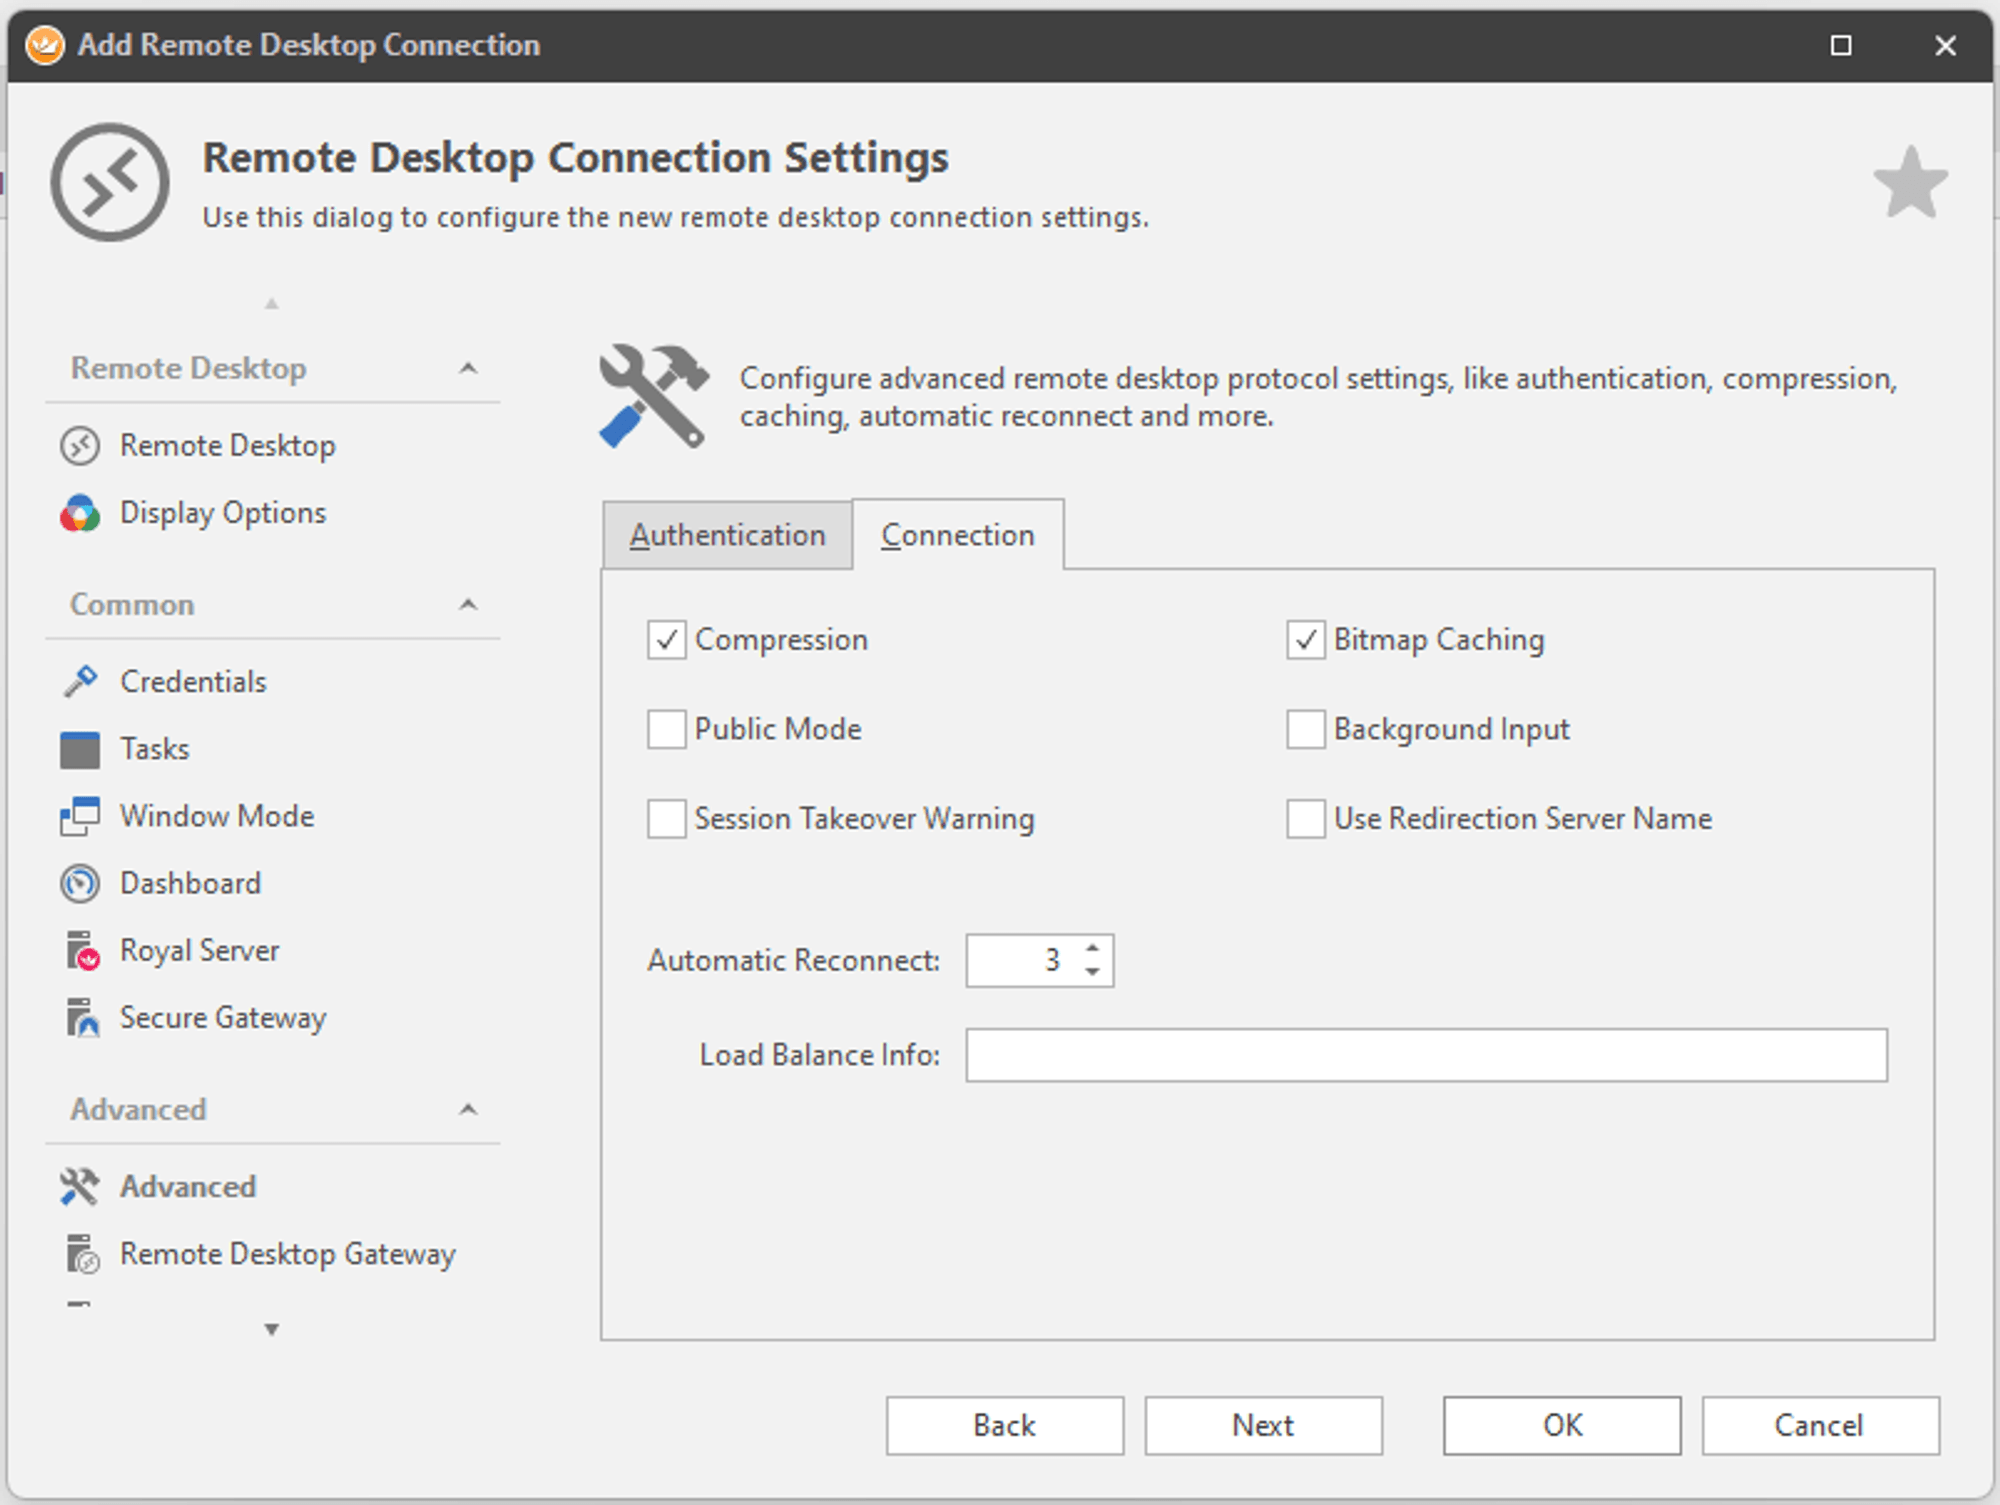Viewport: 2000px width, 1505px height.
Task: Open Window Mode settings icon
Action: point(80,816)
